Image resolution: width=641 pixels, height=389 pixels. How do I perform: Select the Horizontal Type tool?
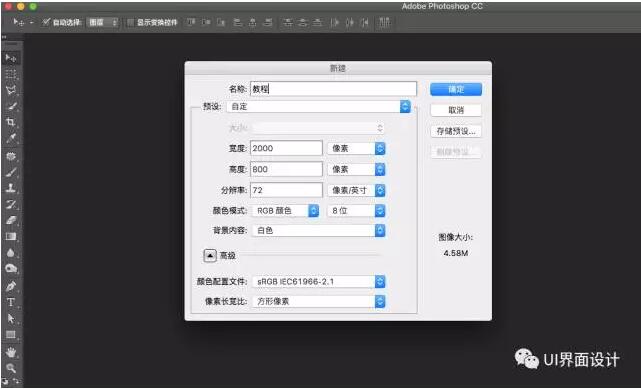click(11, 302)
